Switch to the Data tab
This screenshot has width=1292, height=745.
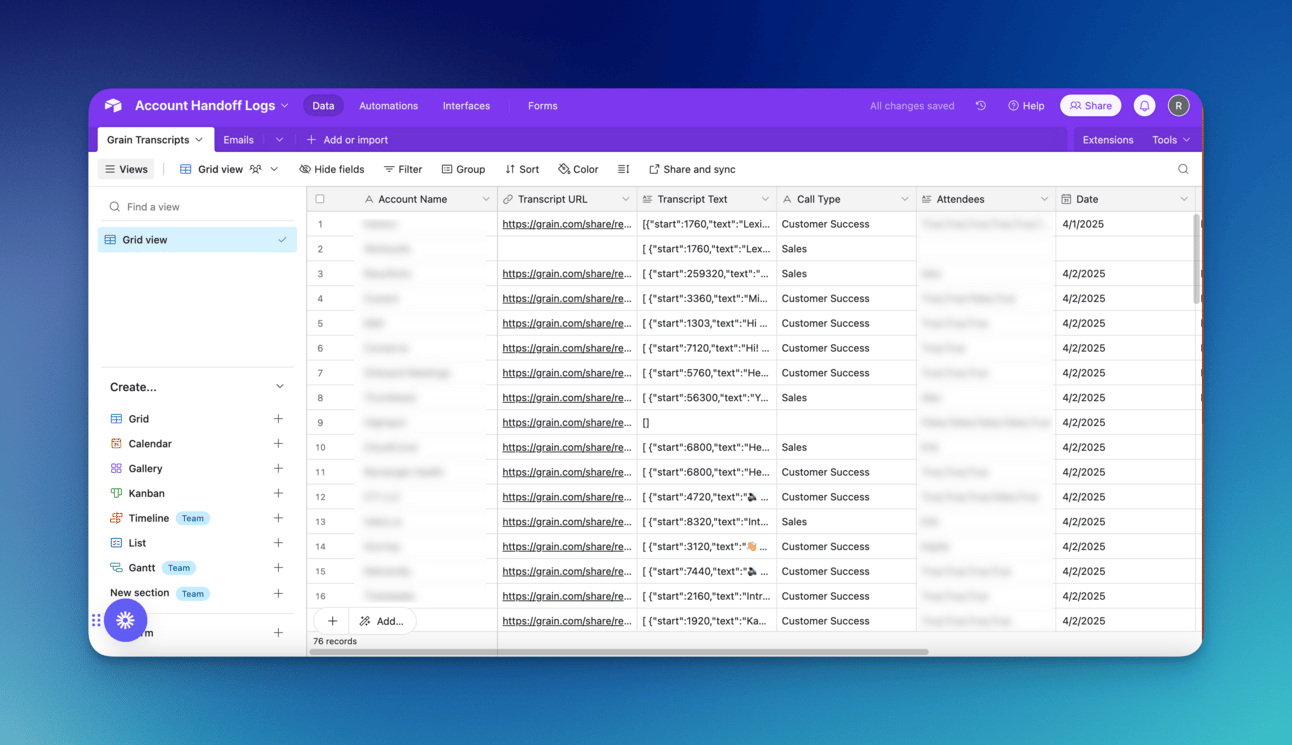click(x=323, y=105)
